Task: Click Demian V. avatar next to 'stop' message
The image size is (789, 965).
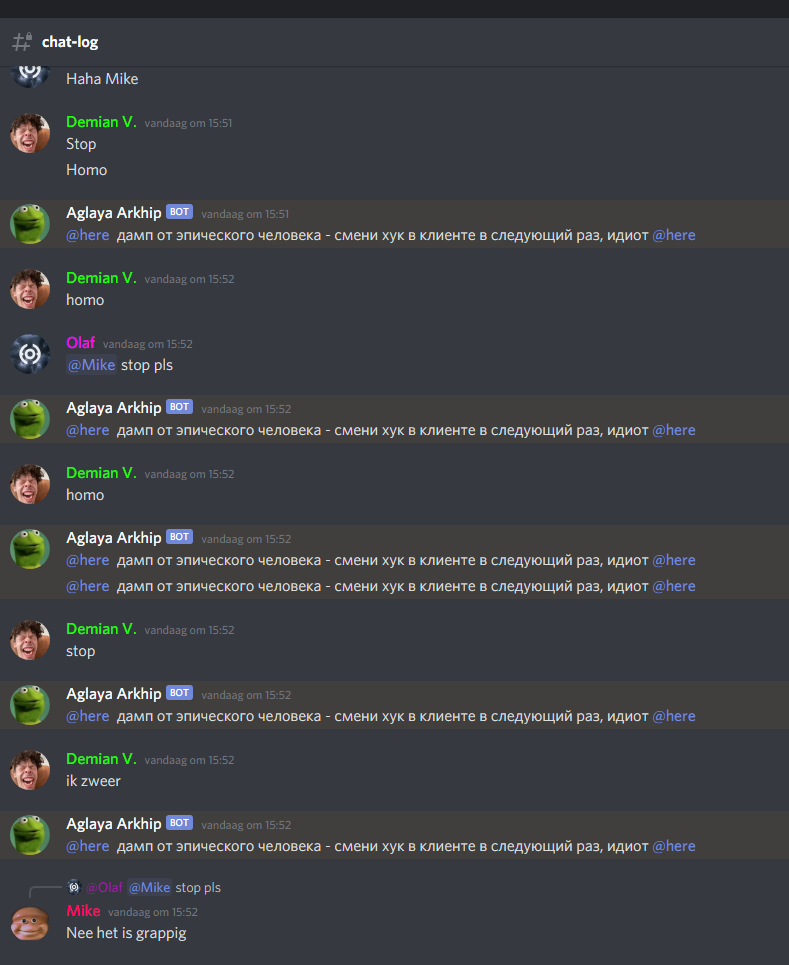Action: click(x=30, y=640)
